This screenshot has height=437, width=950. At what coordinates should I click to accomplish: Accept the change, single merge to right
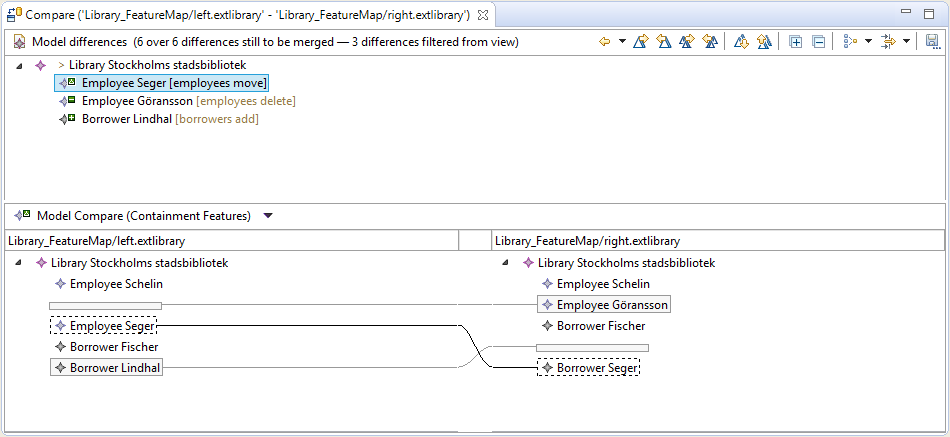pyautogui.click(x=640, y=42)
